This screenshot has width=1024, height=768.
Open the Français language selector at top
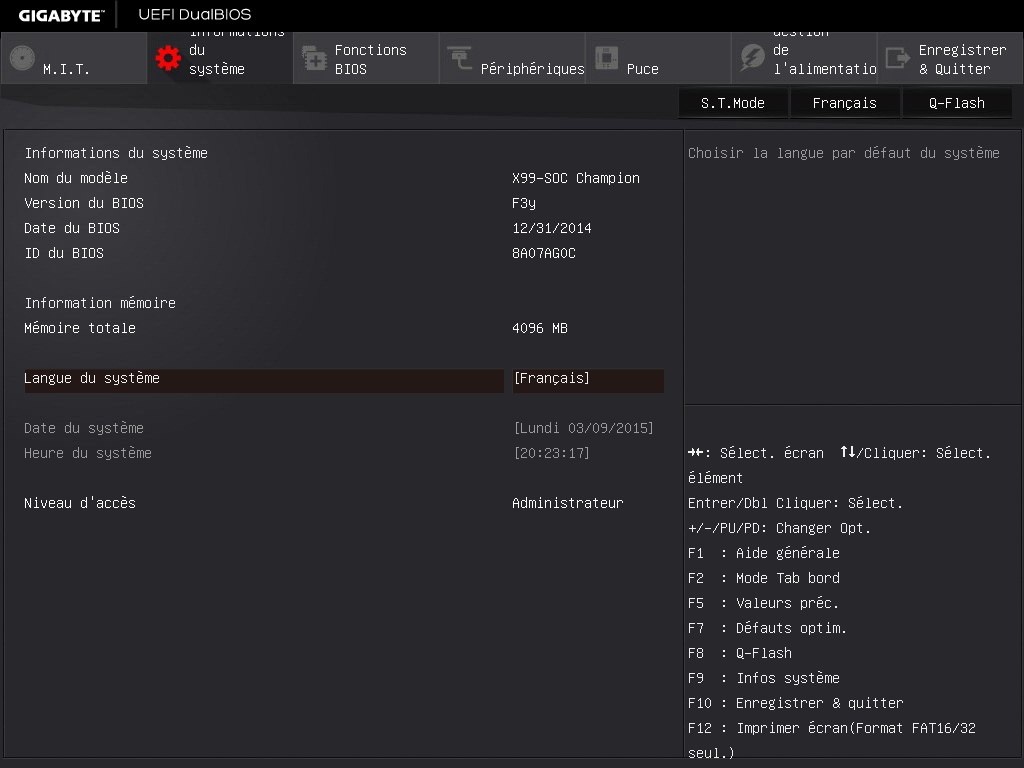pyautogui.click(x=844, y=103)
